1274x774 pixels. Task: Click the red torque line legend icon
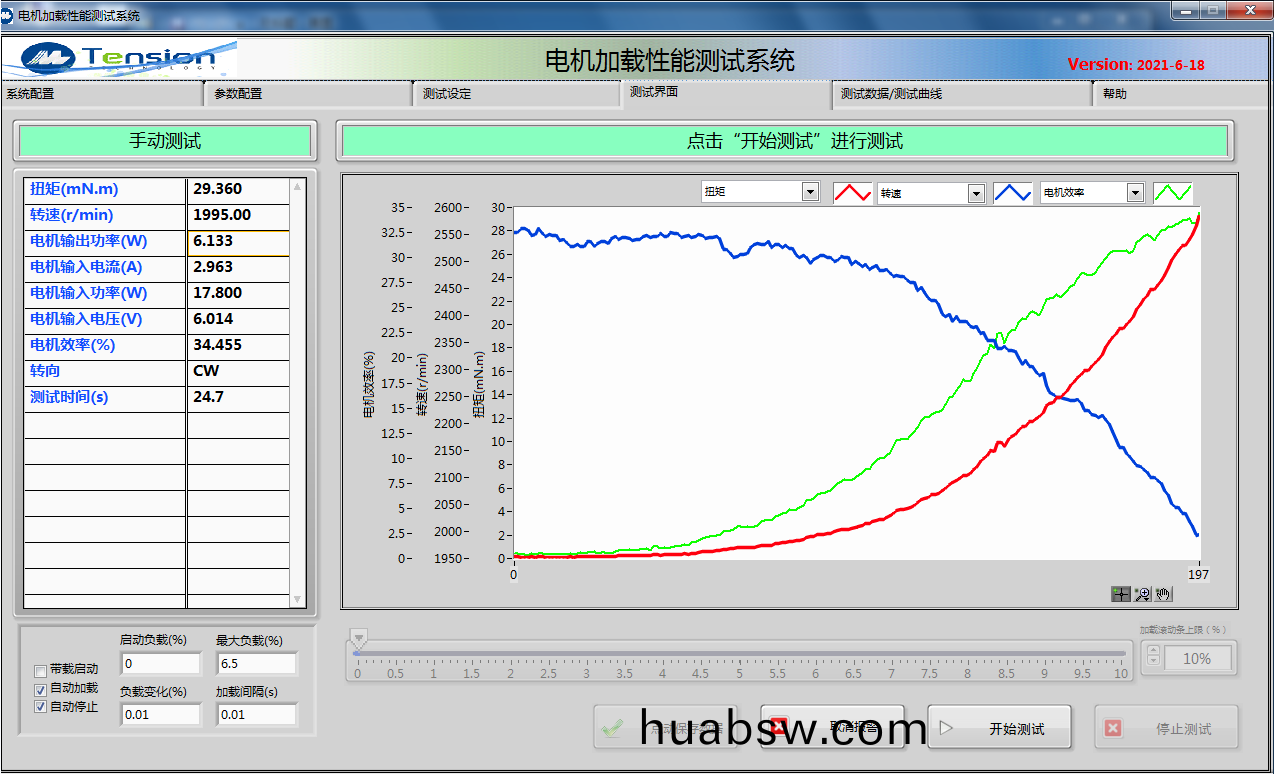point(852,193)
